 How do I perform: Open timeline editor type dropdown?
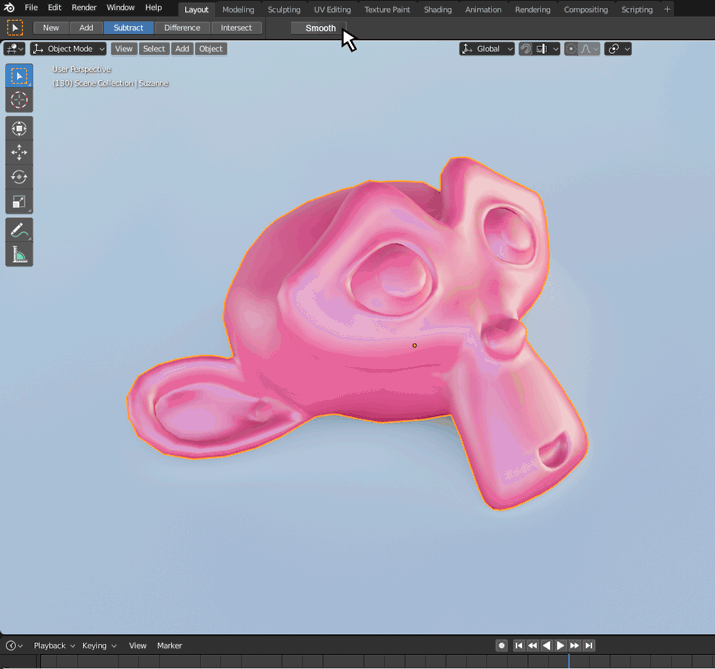tap(14, 645)
